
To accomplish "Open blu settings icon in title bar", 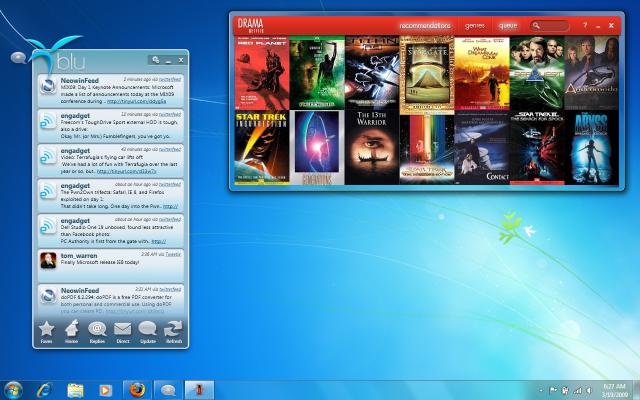I will click(x=158, y=60).
